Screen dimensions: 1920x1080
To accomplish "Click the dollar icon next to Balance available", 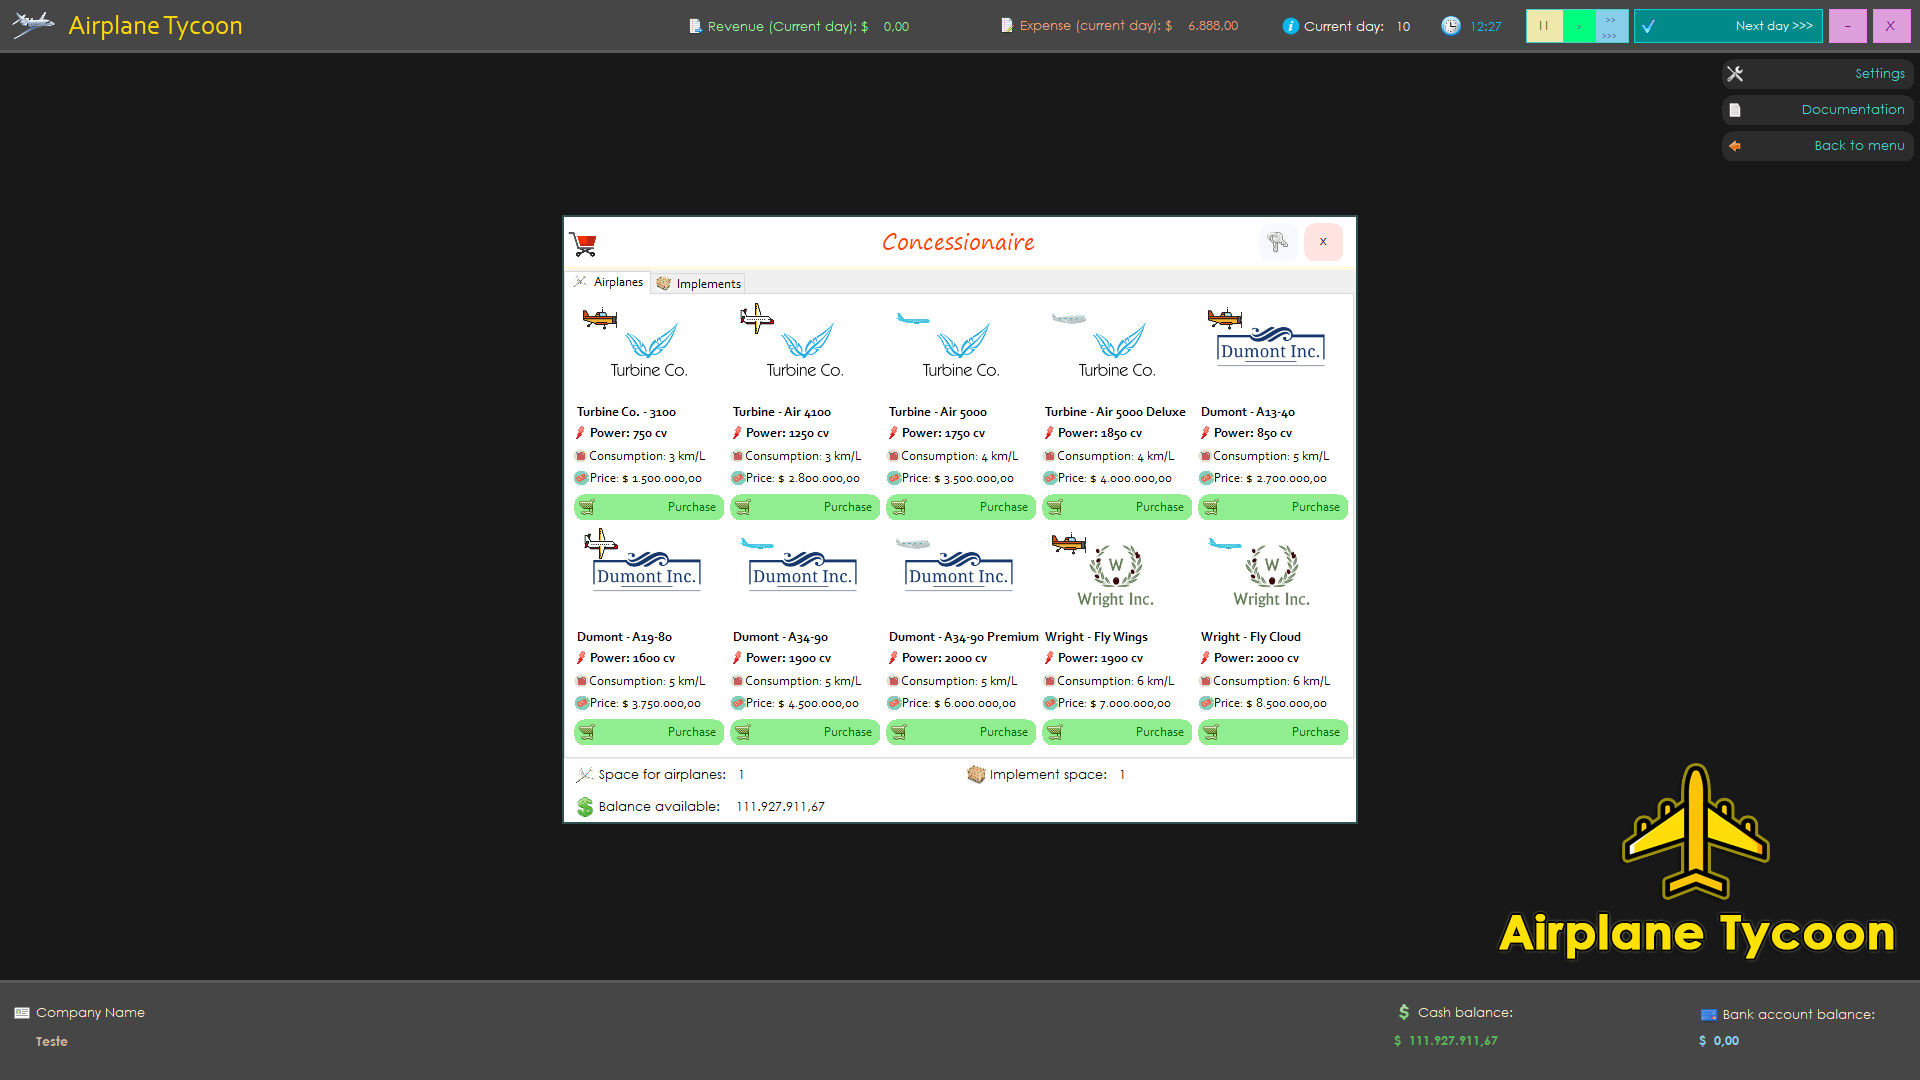I will click(585, 806).
